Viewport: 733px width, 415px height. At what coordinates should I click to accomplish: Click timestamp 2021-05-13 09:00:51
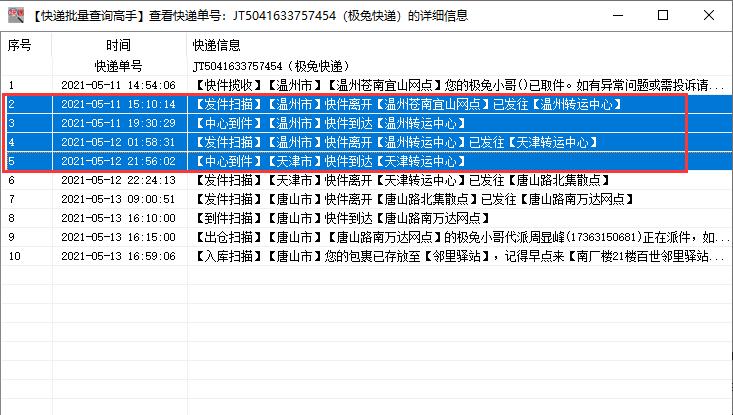point(118,199)
